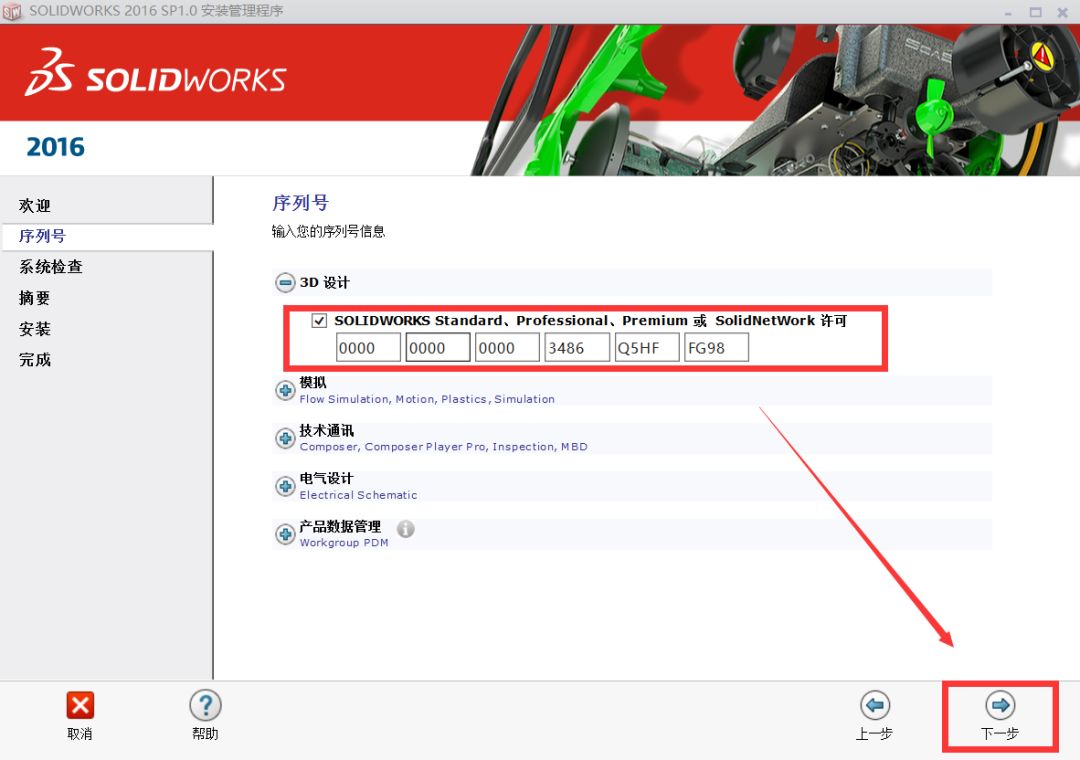
Task: Select 欢迎 in the sidebar
Action: (35, 205)
